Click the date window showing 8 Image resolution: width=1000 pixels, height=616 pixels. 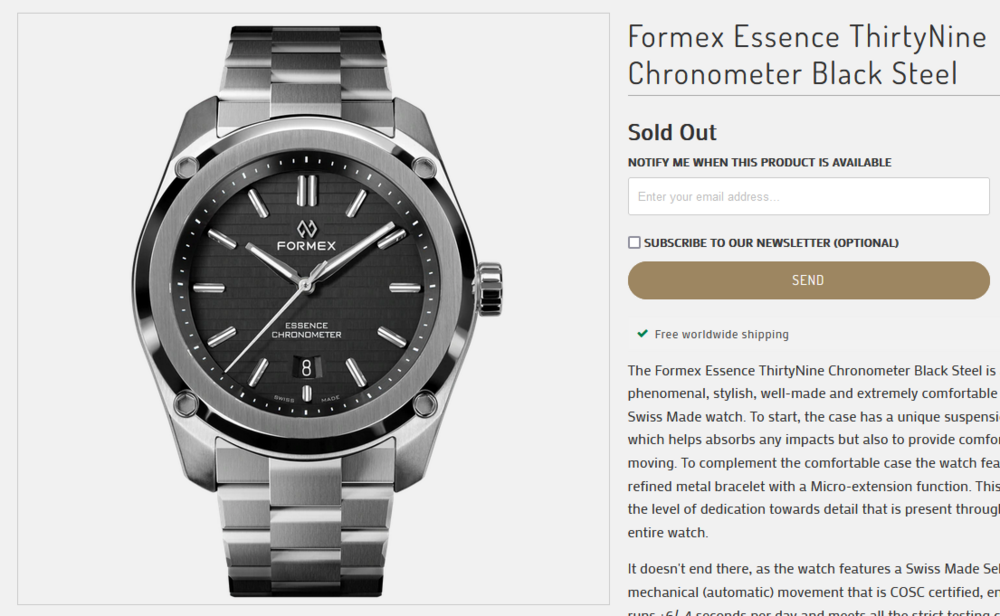307,366
